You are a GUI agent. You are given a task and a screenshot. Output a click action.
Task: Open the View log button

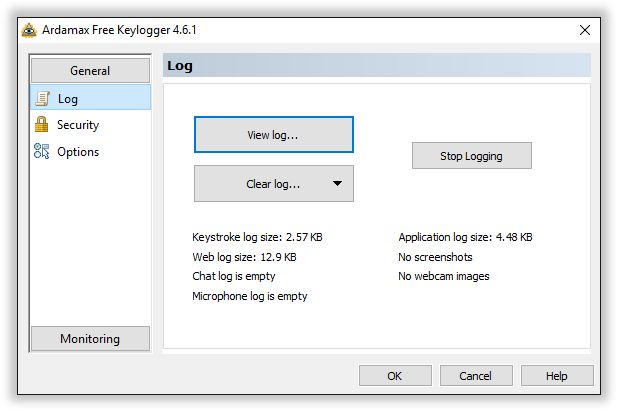click(x=274, y=135)
